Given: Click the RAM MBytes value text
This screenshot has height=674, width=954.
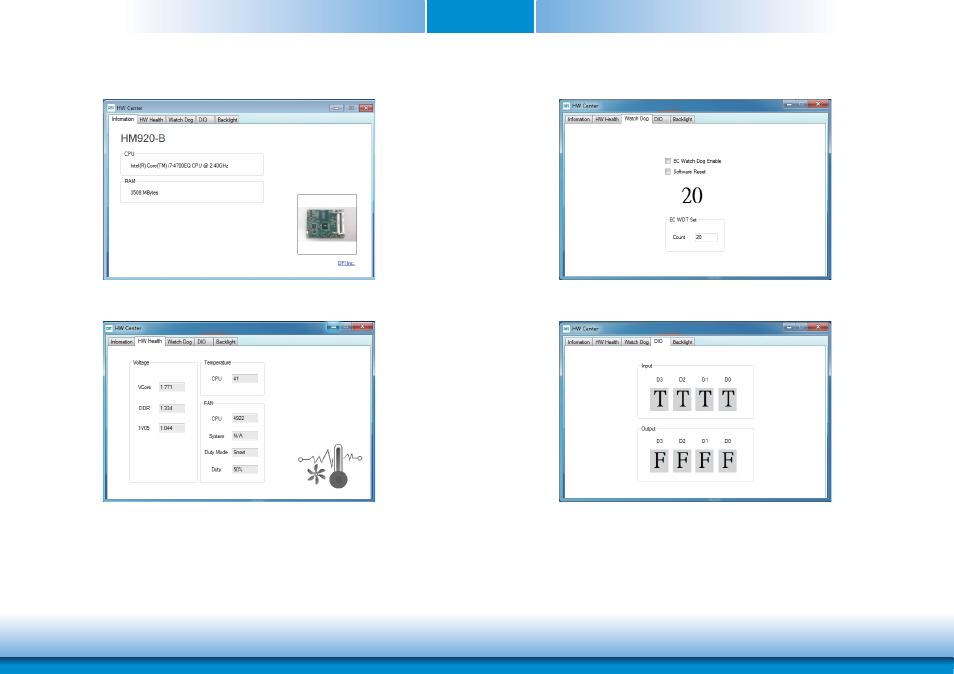Looking at the screenshot, I should point(144,193).
